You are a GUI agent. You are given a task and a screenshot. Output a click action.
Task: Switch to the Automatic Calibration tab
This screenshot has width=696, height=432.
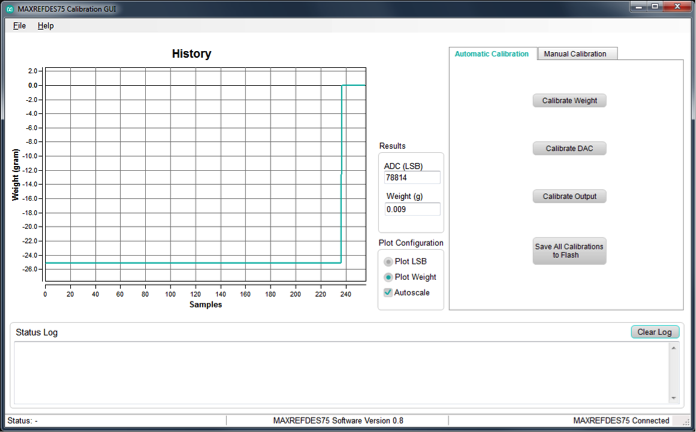[x=492, y=54]
